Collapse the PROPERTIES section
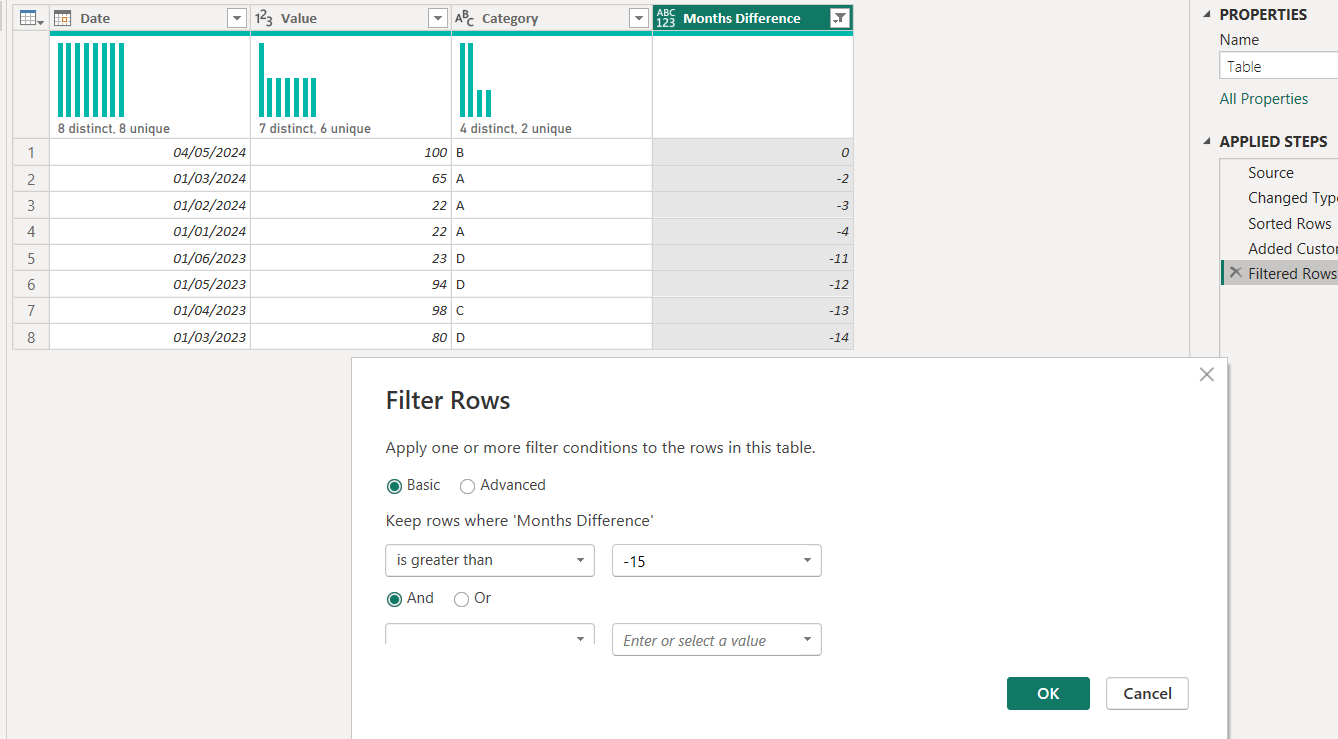Image resolution: width=1338 pixels, height=739 pixels. pyautogui.click(x=1206, y=14)
